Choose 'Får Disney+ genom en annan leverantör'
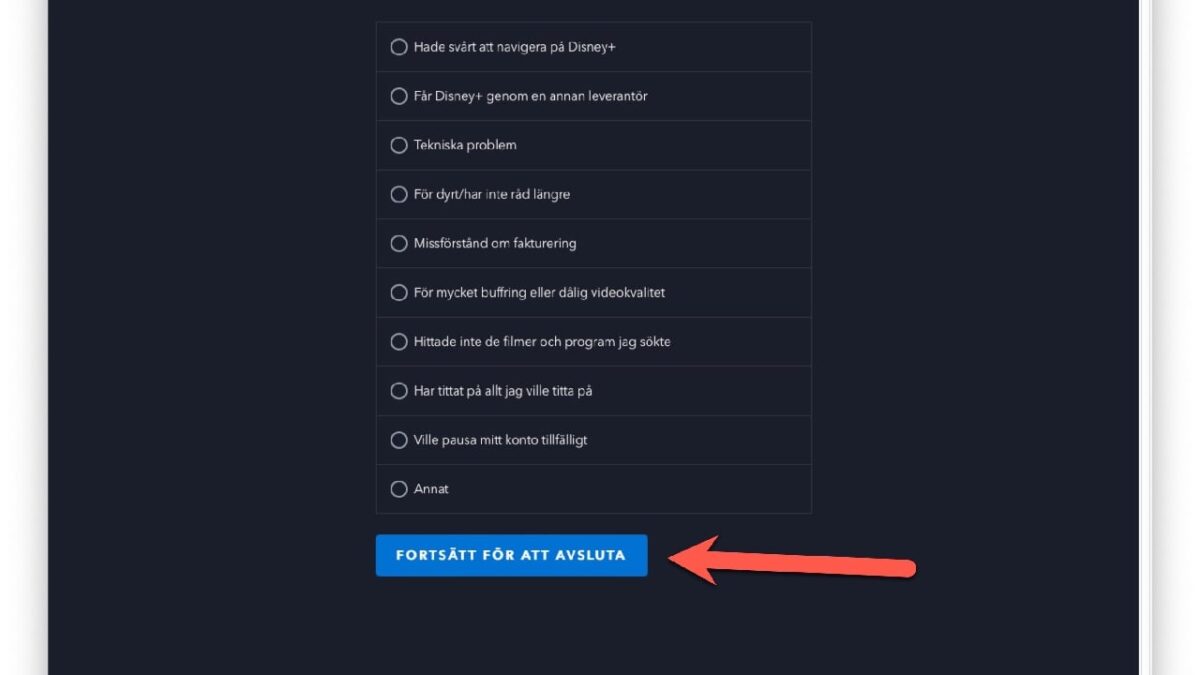 (398, 95)
